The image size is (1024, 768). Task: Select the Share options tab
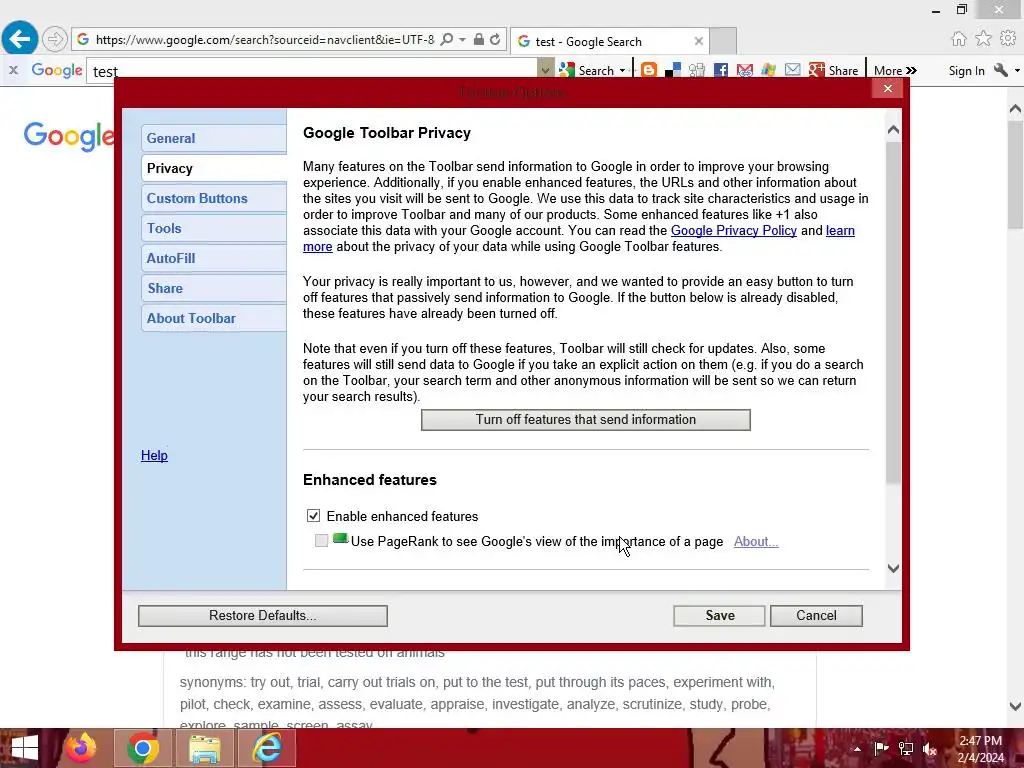point(214,289)
